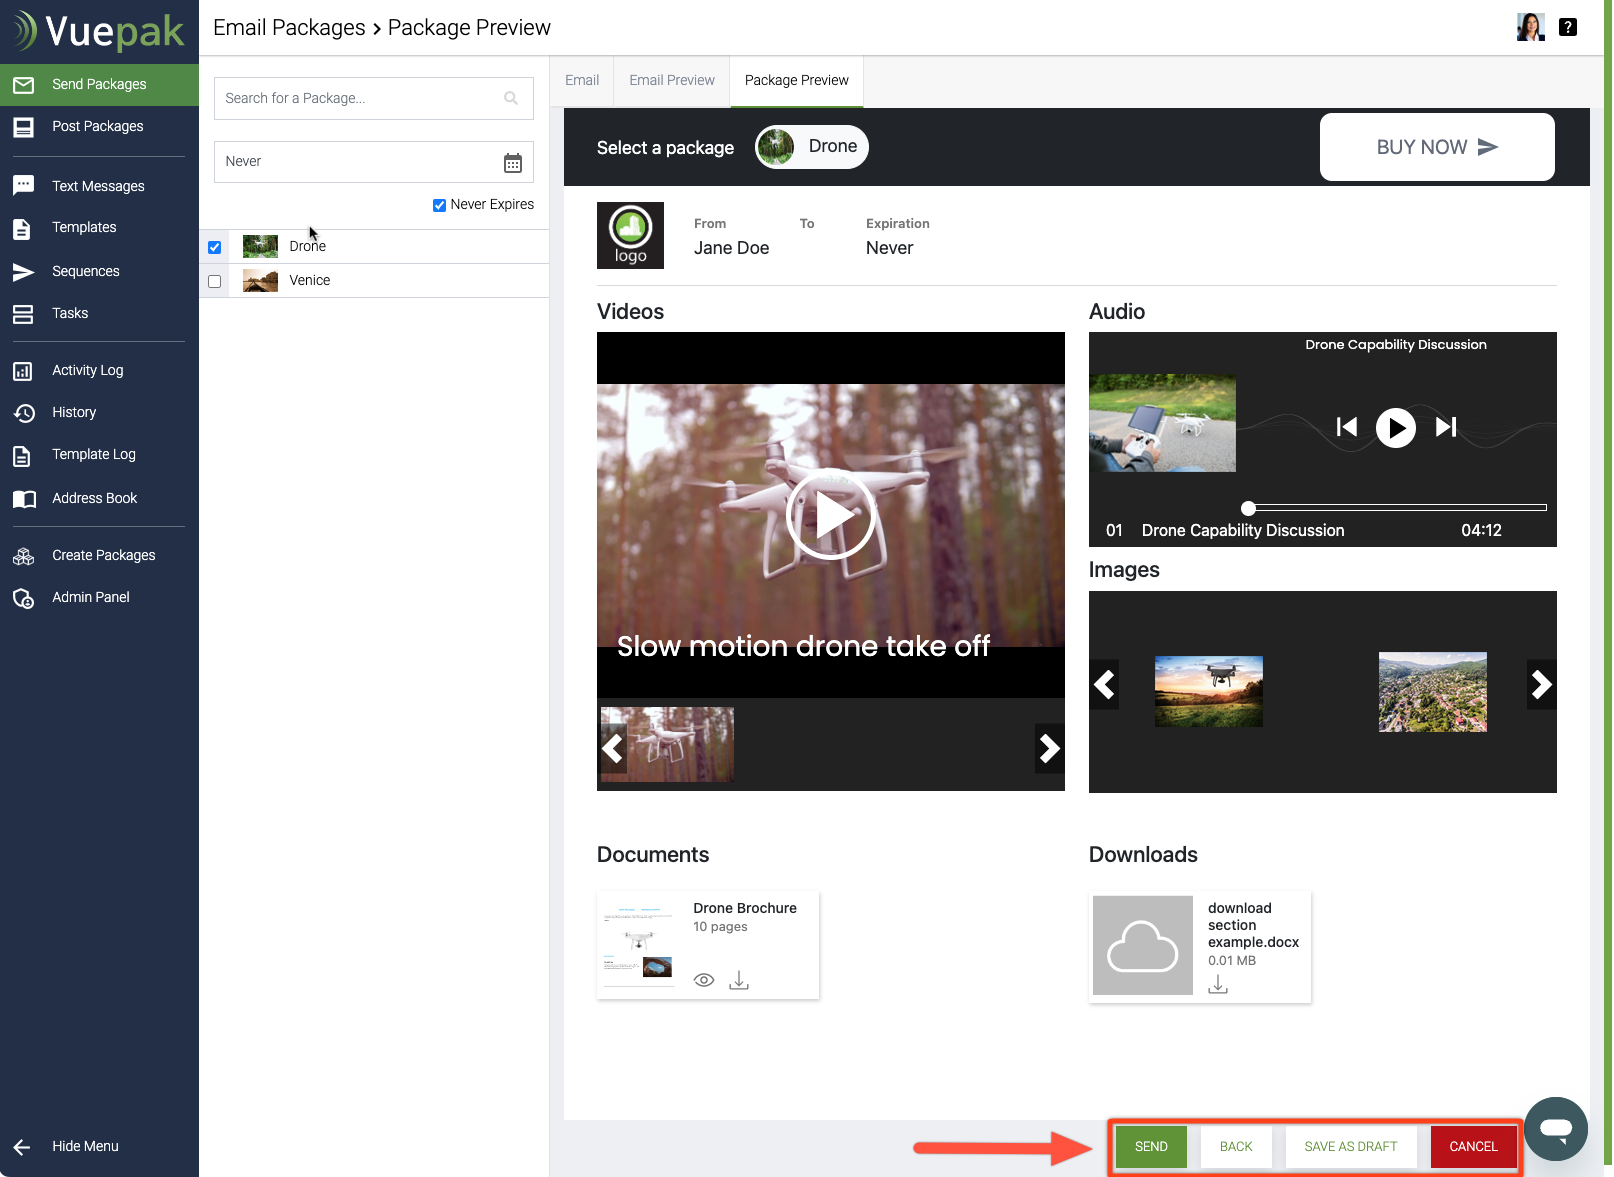Open the chat support bubble

pos(1556,1129)
